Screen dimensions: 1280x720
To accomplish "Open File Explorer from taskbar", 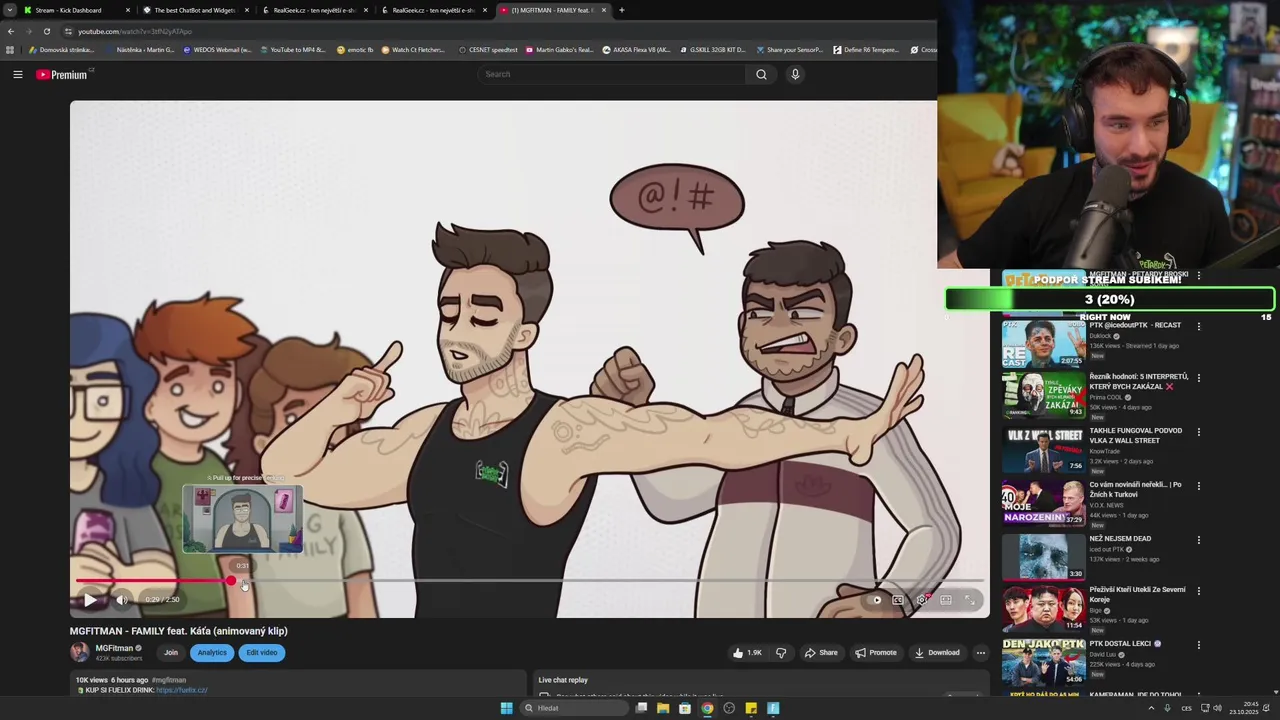I will (662, 708).
